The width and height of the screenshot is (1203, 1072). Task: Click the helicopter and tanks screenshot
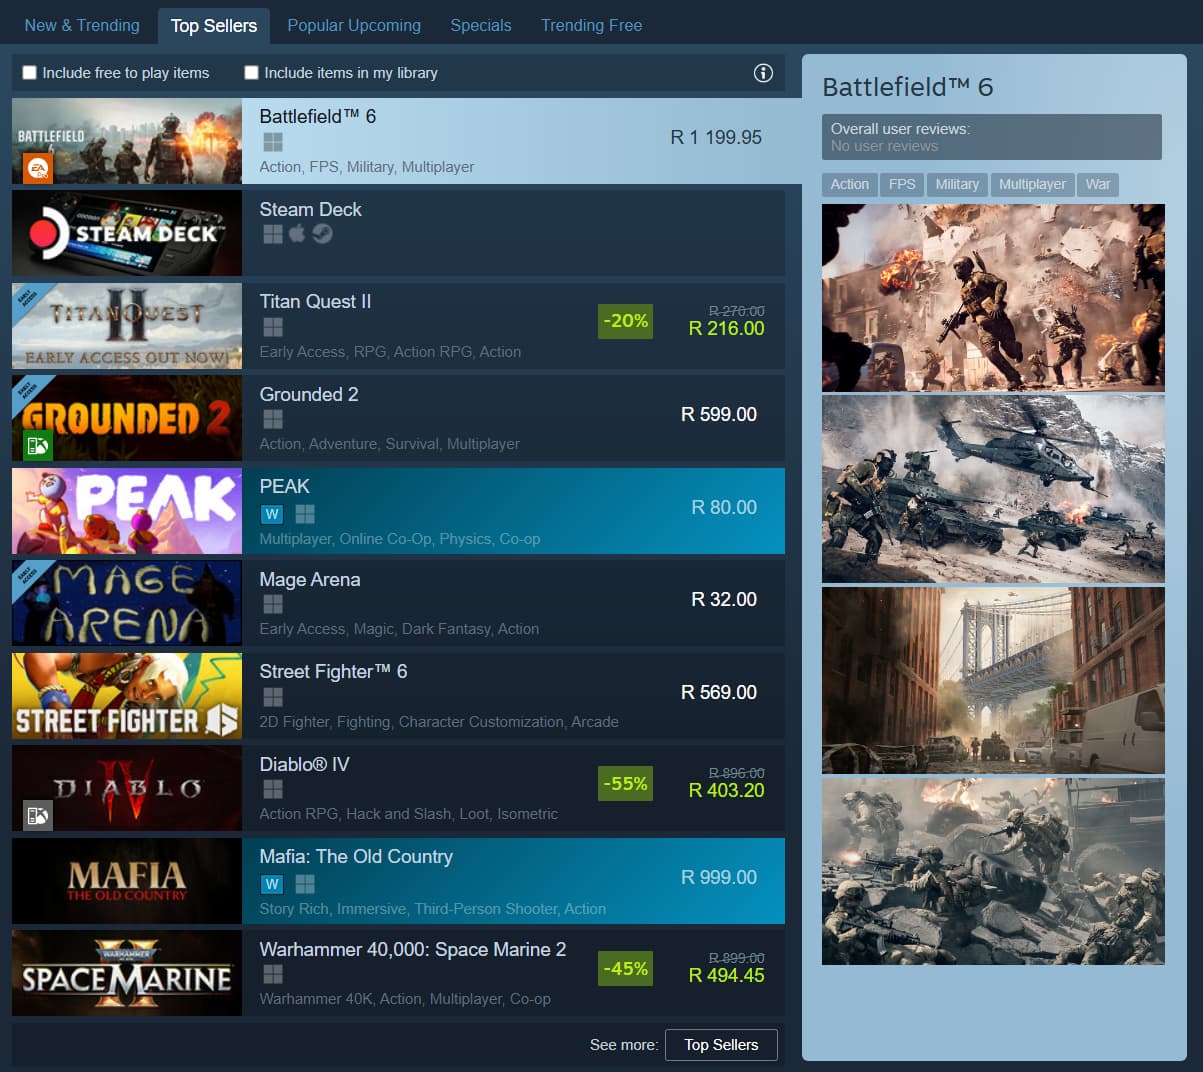tap(993, 489)
